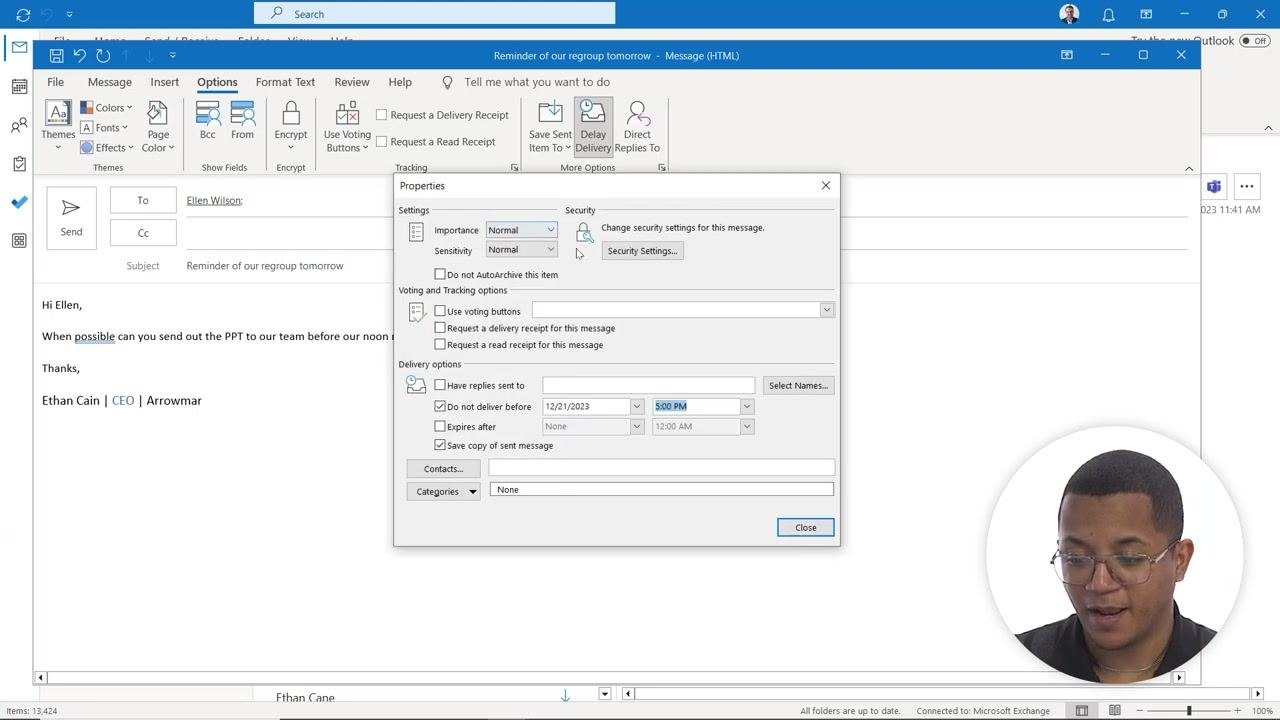
Task: Open the 5:00 PM time dropdown
Action: 746,406
